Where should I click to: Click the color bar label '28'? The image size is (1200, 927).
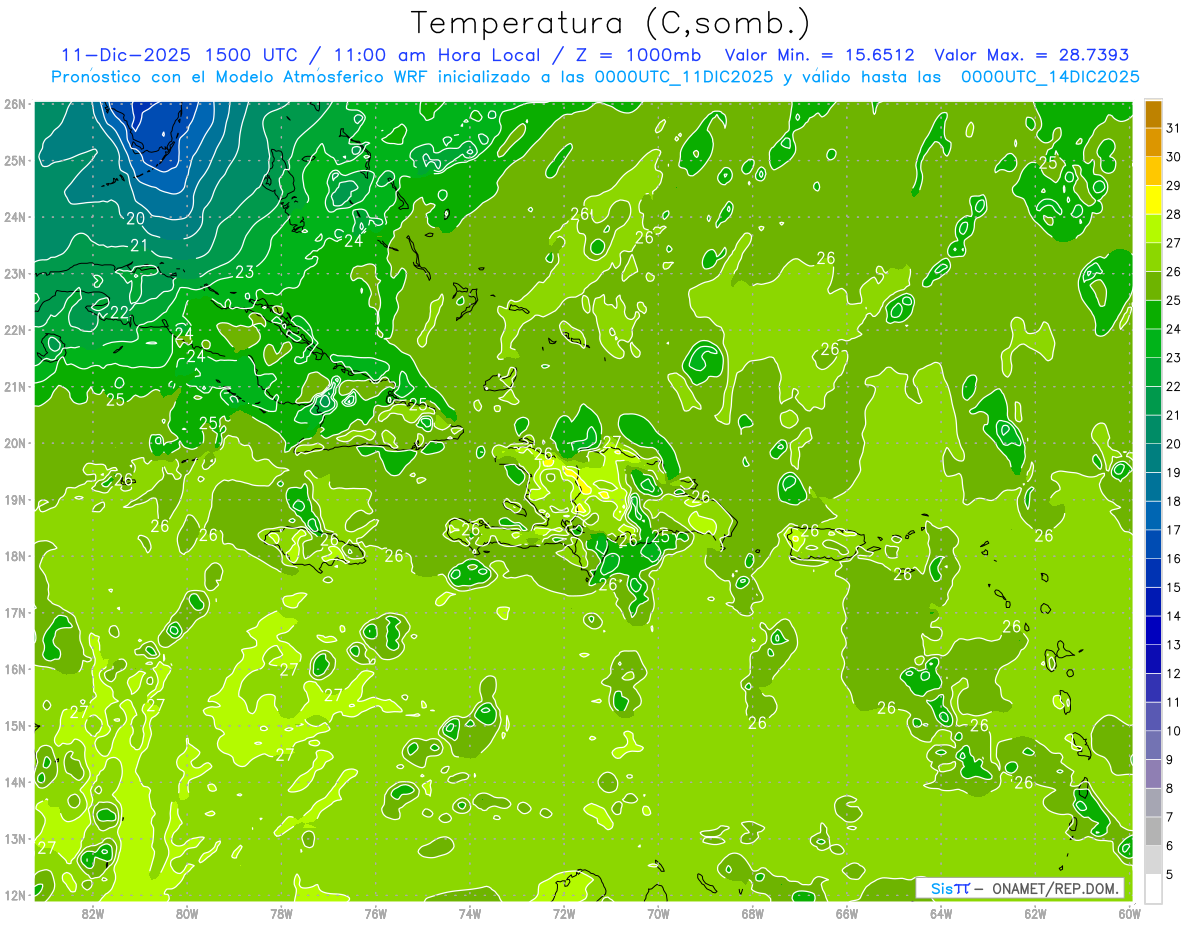click(x=1174, y=214)
